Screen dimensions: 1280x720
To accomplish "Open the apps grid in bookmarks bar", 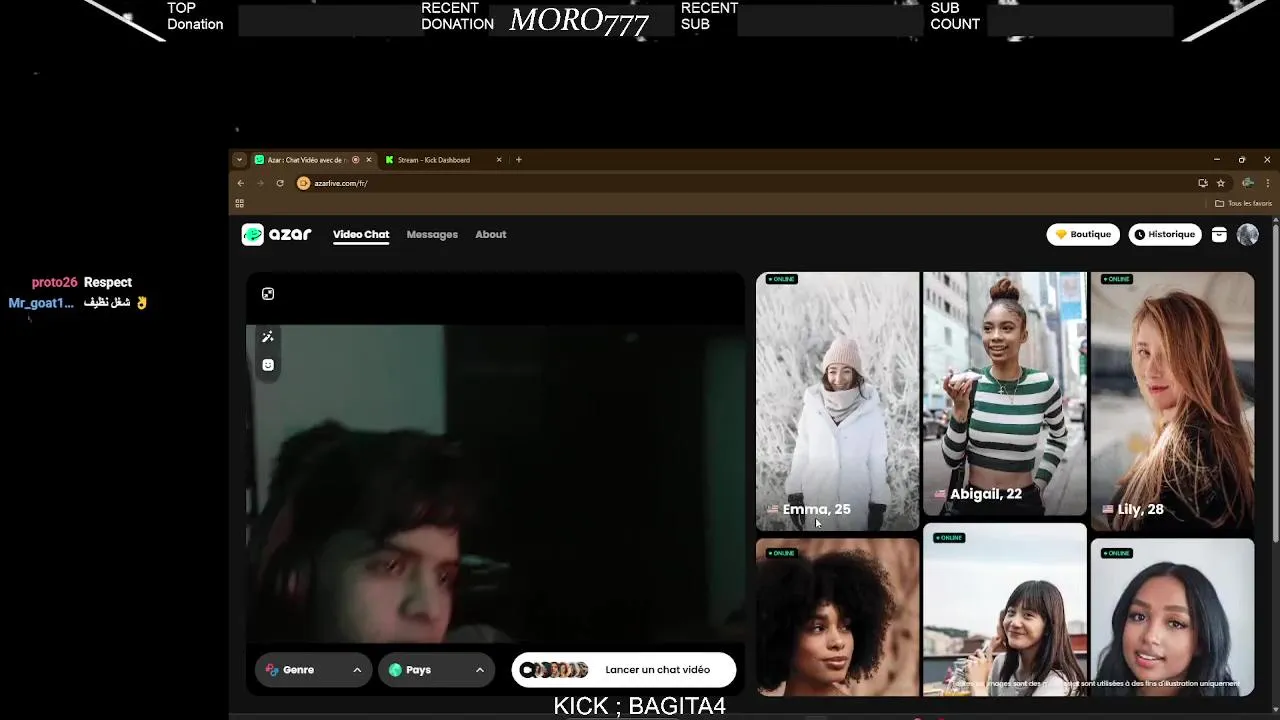I will click(x=239, y=203).
